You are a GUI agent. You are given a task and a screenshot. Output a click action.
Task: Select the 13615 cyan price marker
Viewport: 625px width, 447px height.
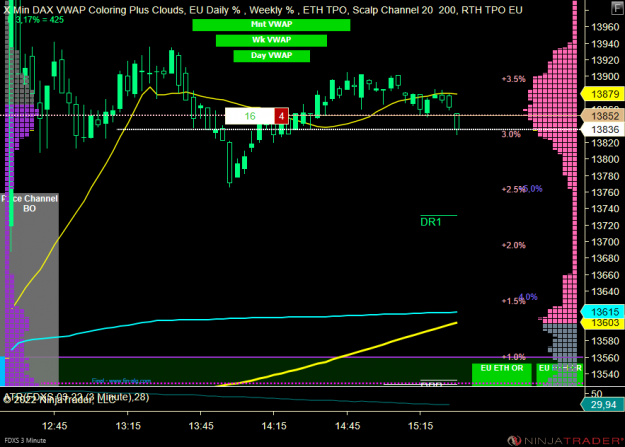(602, 311)
